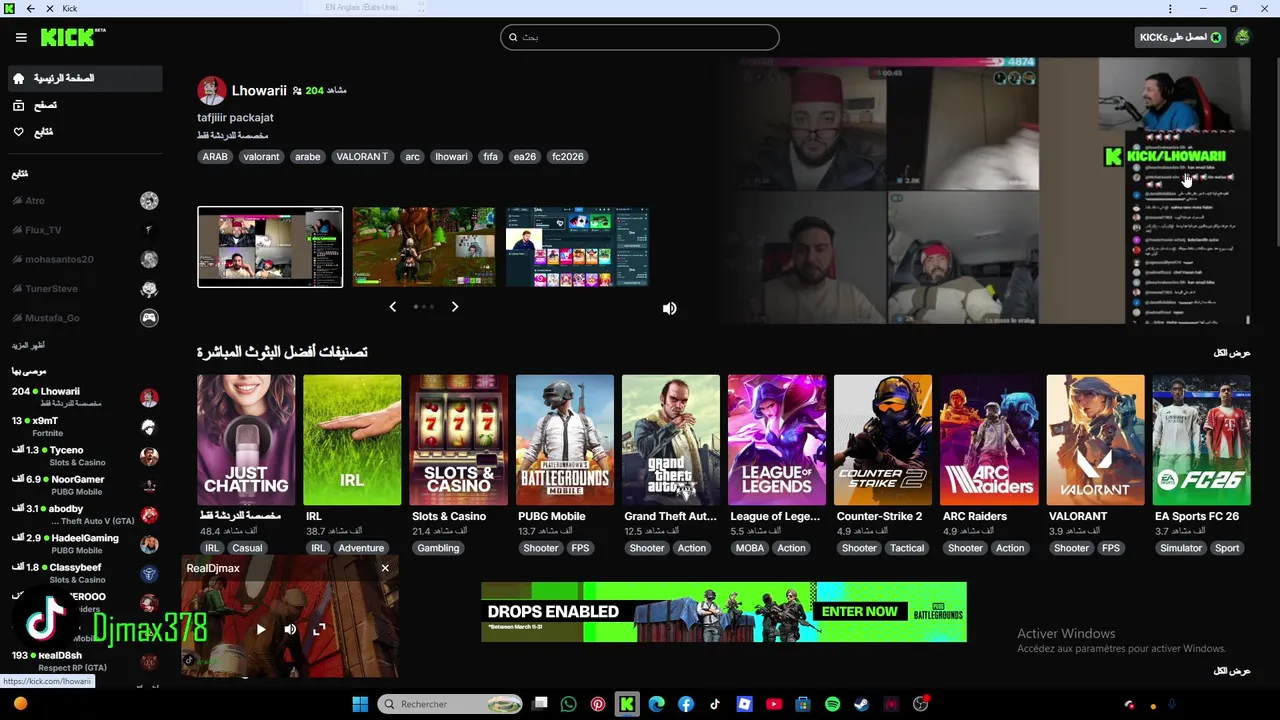This screenshot has width=1280, height=720.
Task: Go to next featured stream arrow
Action: point(455,307)
